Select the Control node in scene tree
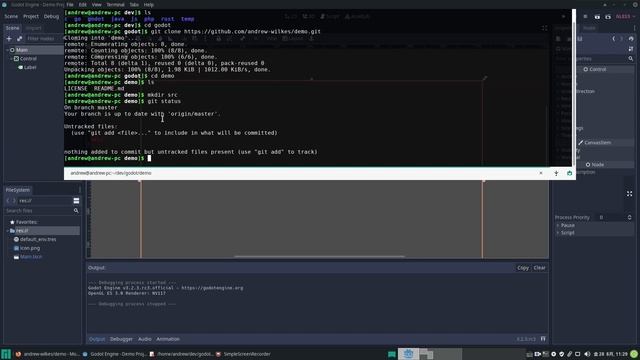The width and height of the screenshot is (640, 360). [28, 59]
